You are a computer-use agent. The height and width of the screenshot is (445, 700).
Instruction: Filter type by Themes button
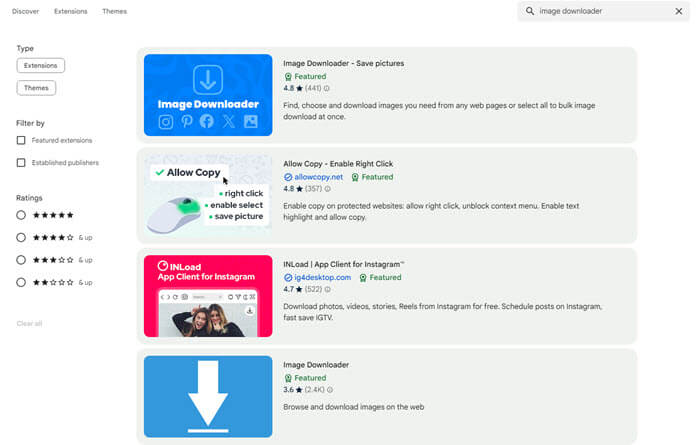(x=36, y=88)
